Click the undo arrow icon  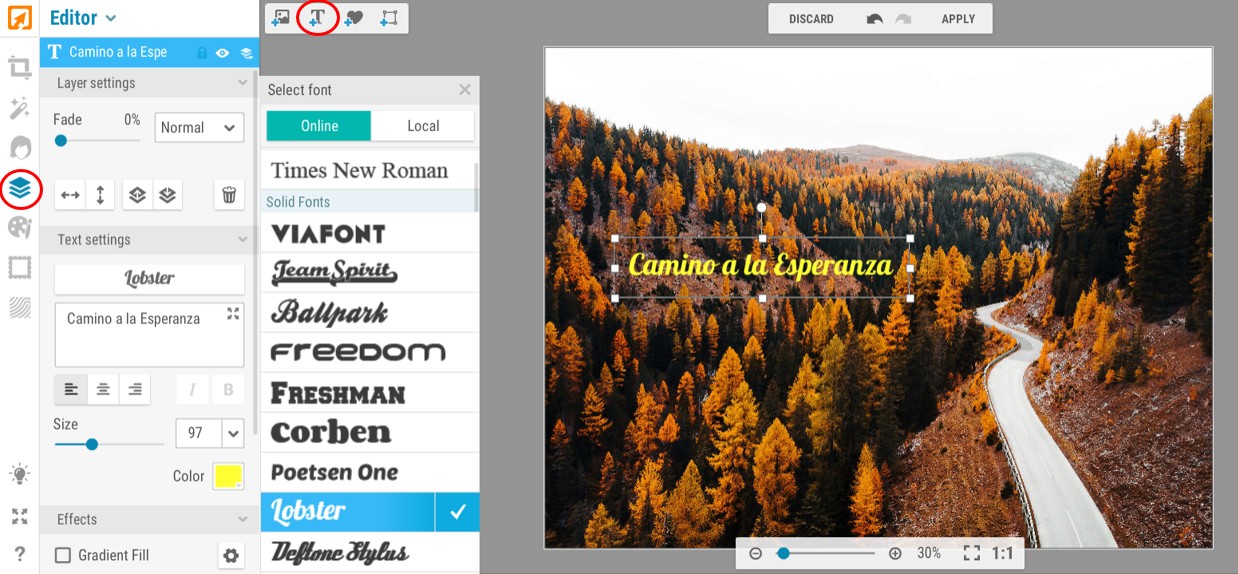875,19
